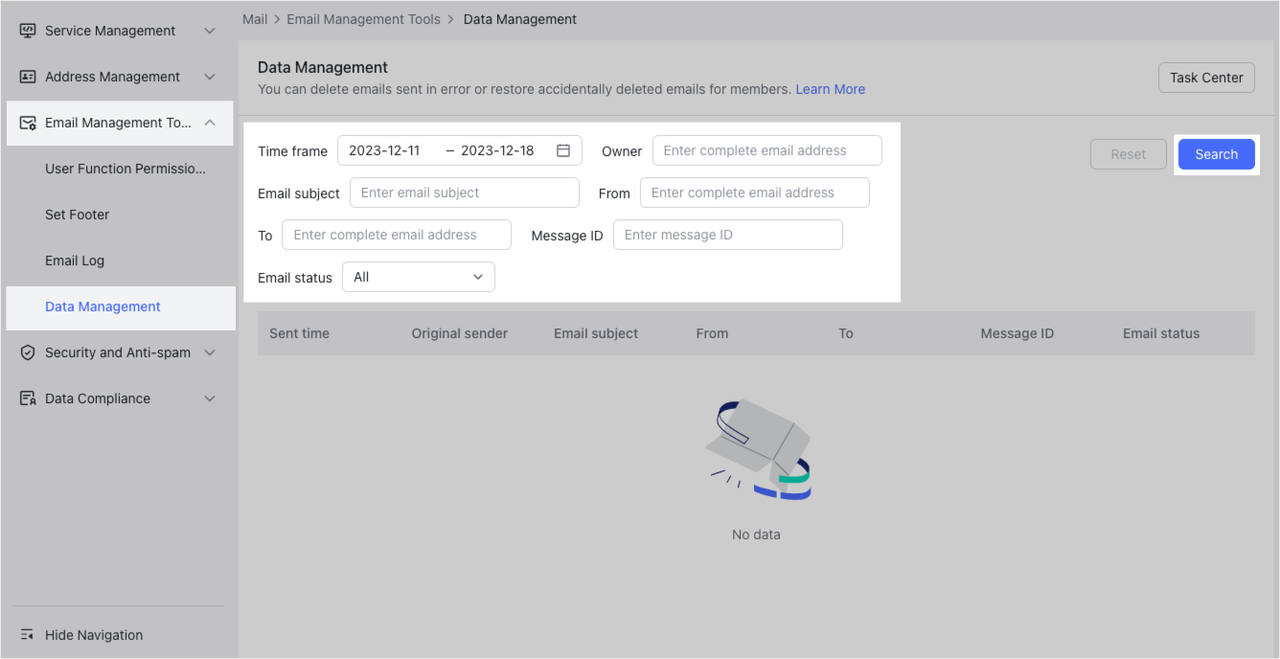Image resolution: width=1280 pixels, height=659 pixels.
Task: Open the Task Center button
Action: 1206,77
